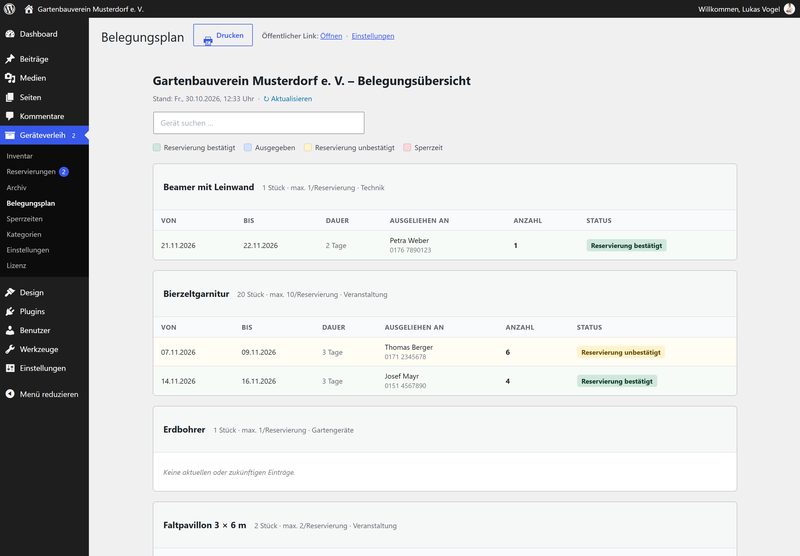The height and width of the screenshot is (556, 800).
Task: Click the Seiten pages icon
Action: pyautogui.click(x=10, y=97)
